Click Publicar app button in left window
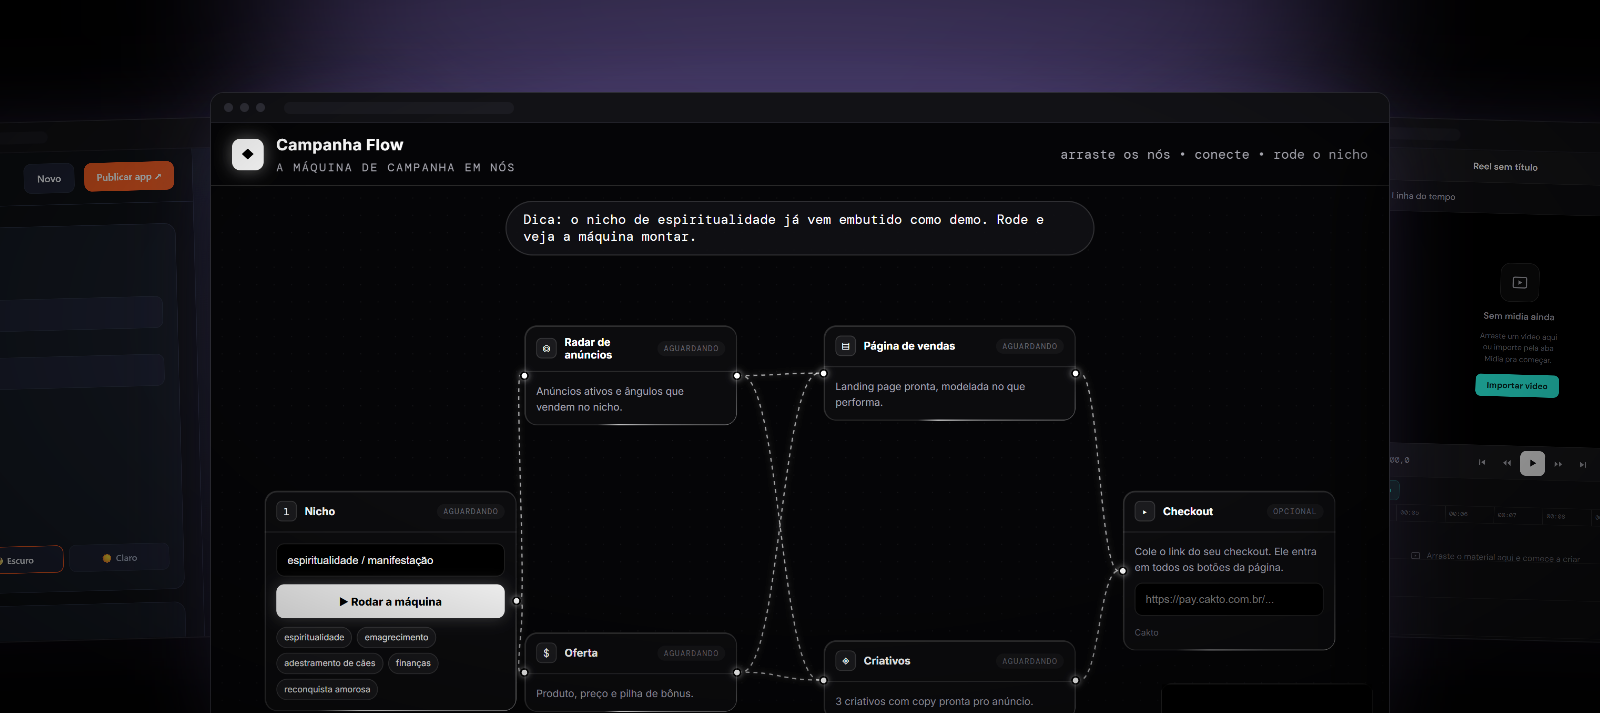The width and height of the screenshot is (1600, 713). 129,176
